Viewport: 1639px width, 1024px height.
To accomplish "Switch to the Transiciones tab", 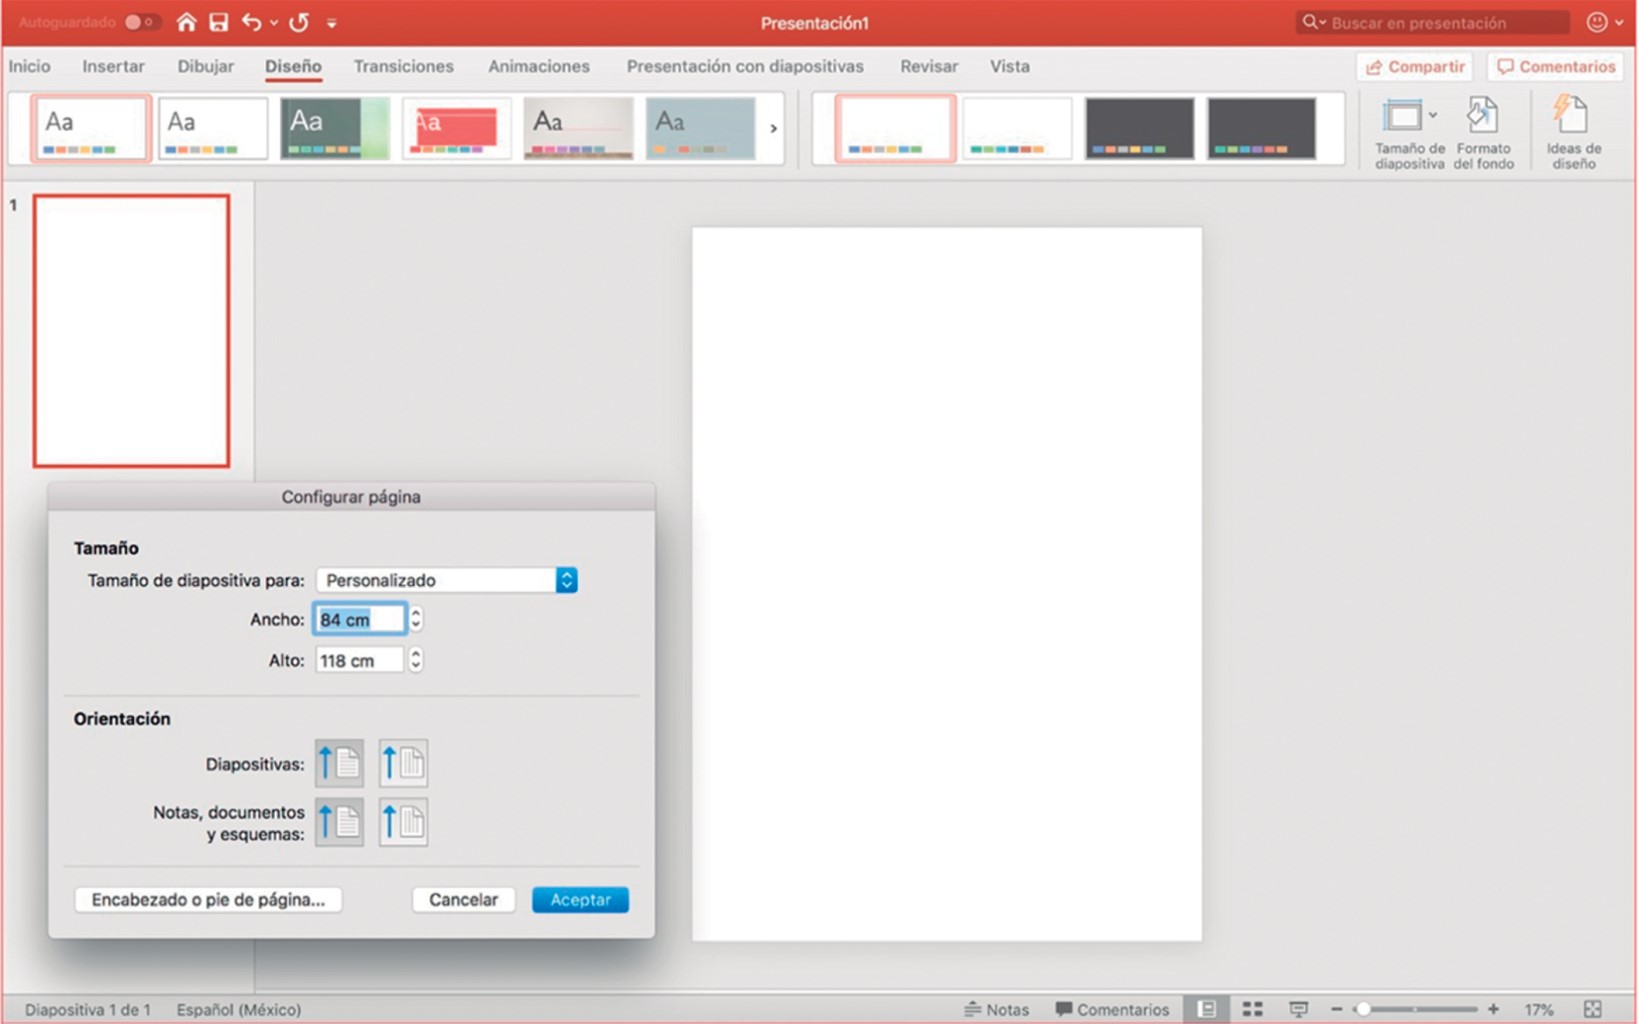I will [x=403, y=66].
